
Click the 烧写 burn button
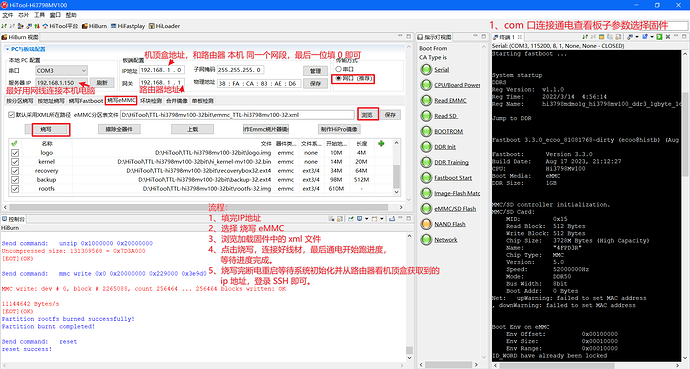tap(47, 129)
